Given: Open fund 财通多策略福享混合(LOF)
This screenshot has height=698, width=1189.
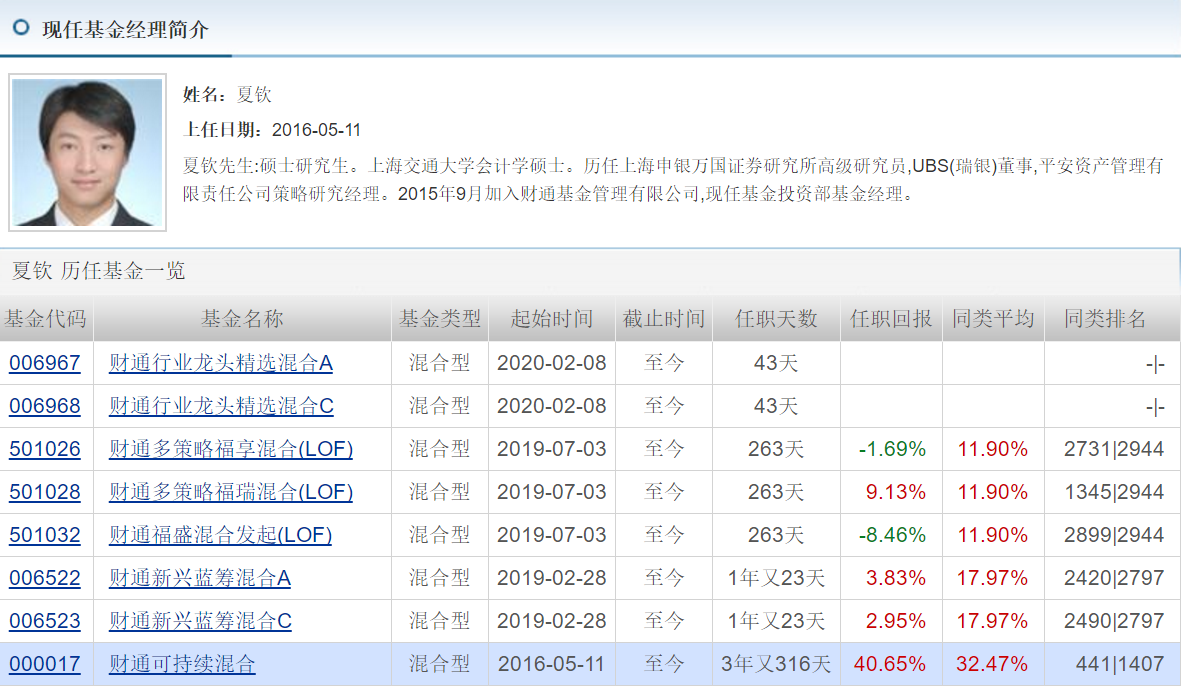Looking at the screenshot, I should click(231, 449).
